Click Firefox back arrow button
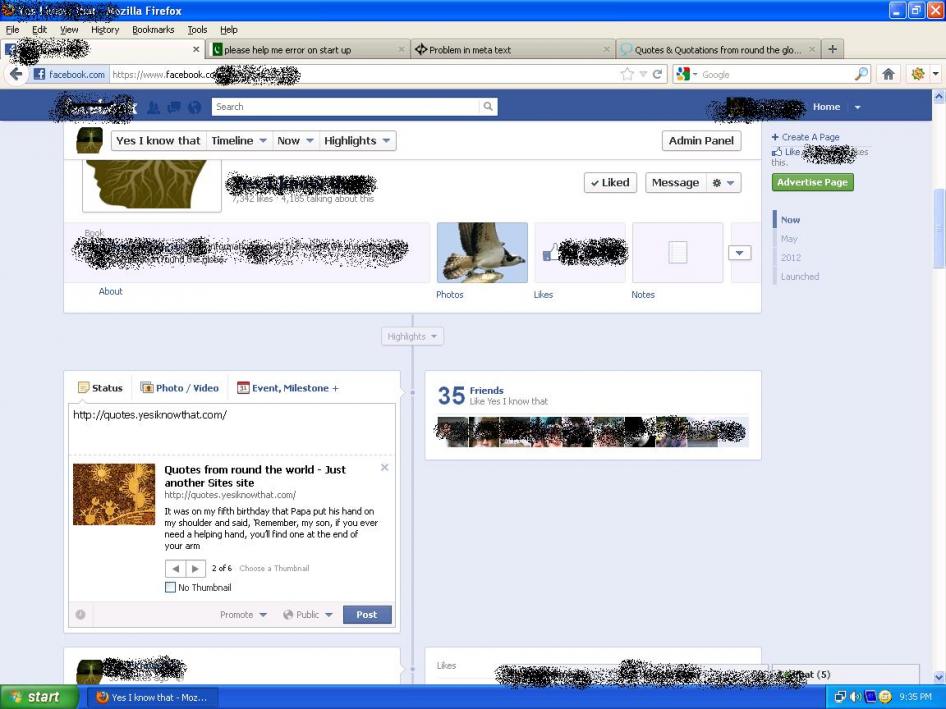This screenshot has height=709, width=946. pos(16,74)
